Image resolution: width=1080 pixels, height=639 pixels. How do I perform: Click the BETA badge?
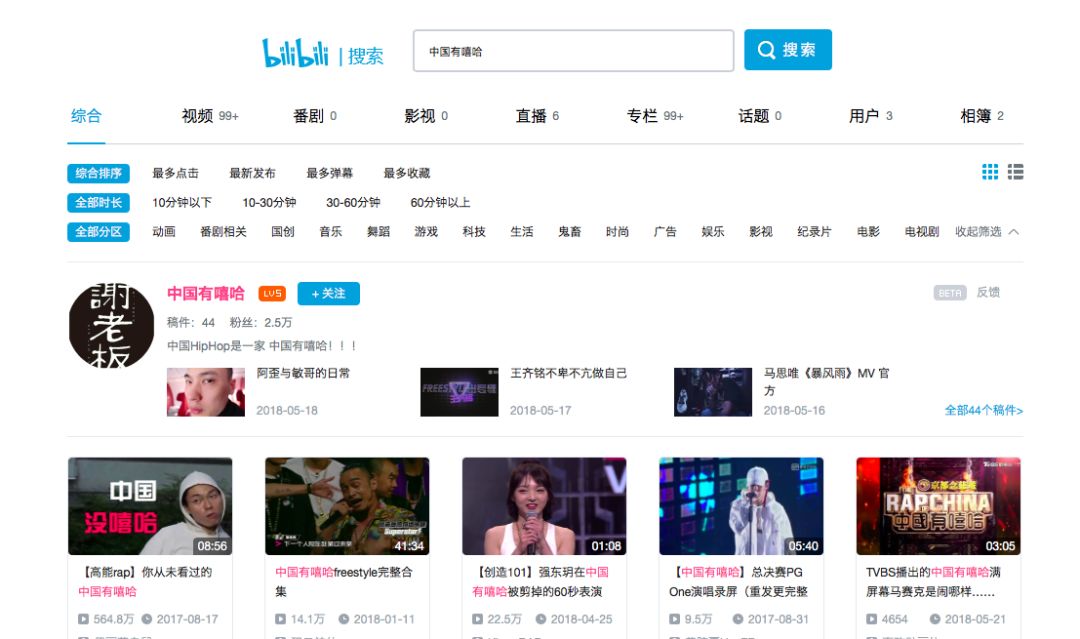[950, 293]
